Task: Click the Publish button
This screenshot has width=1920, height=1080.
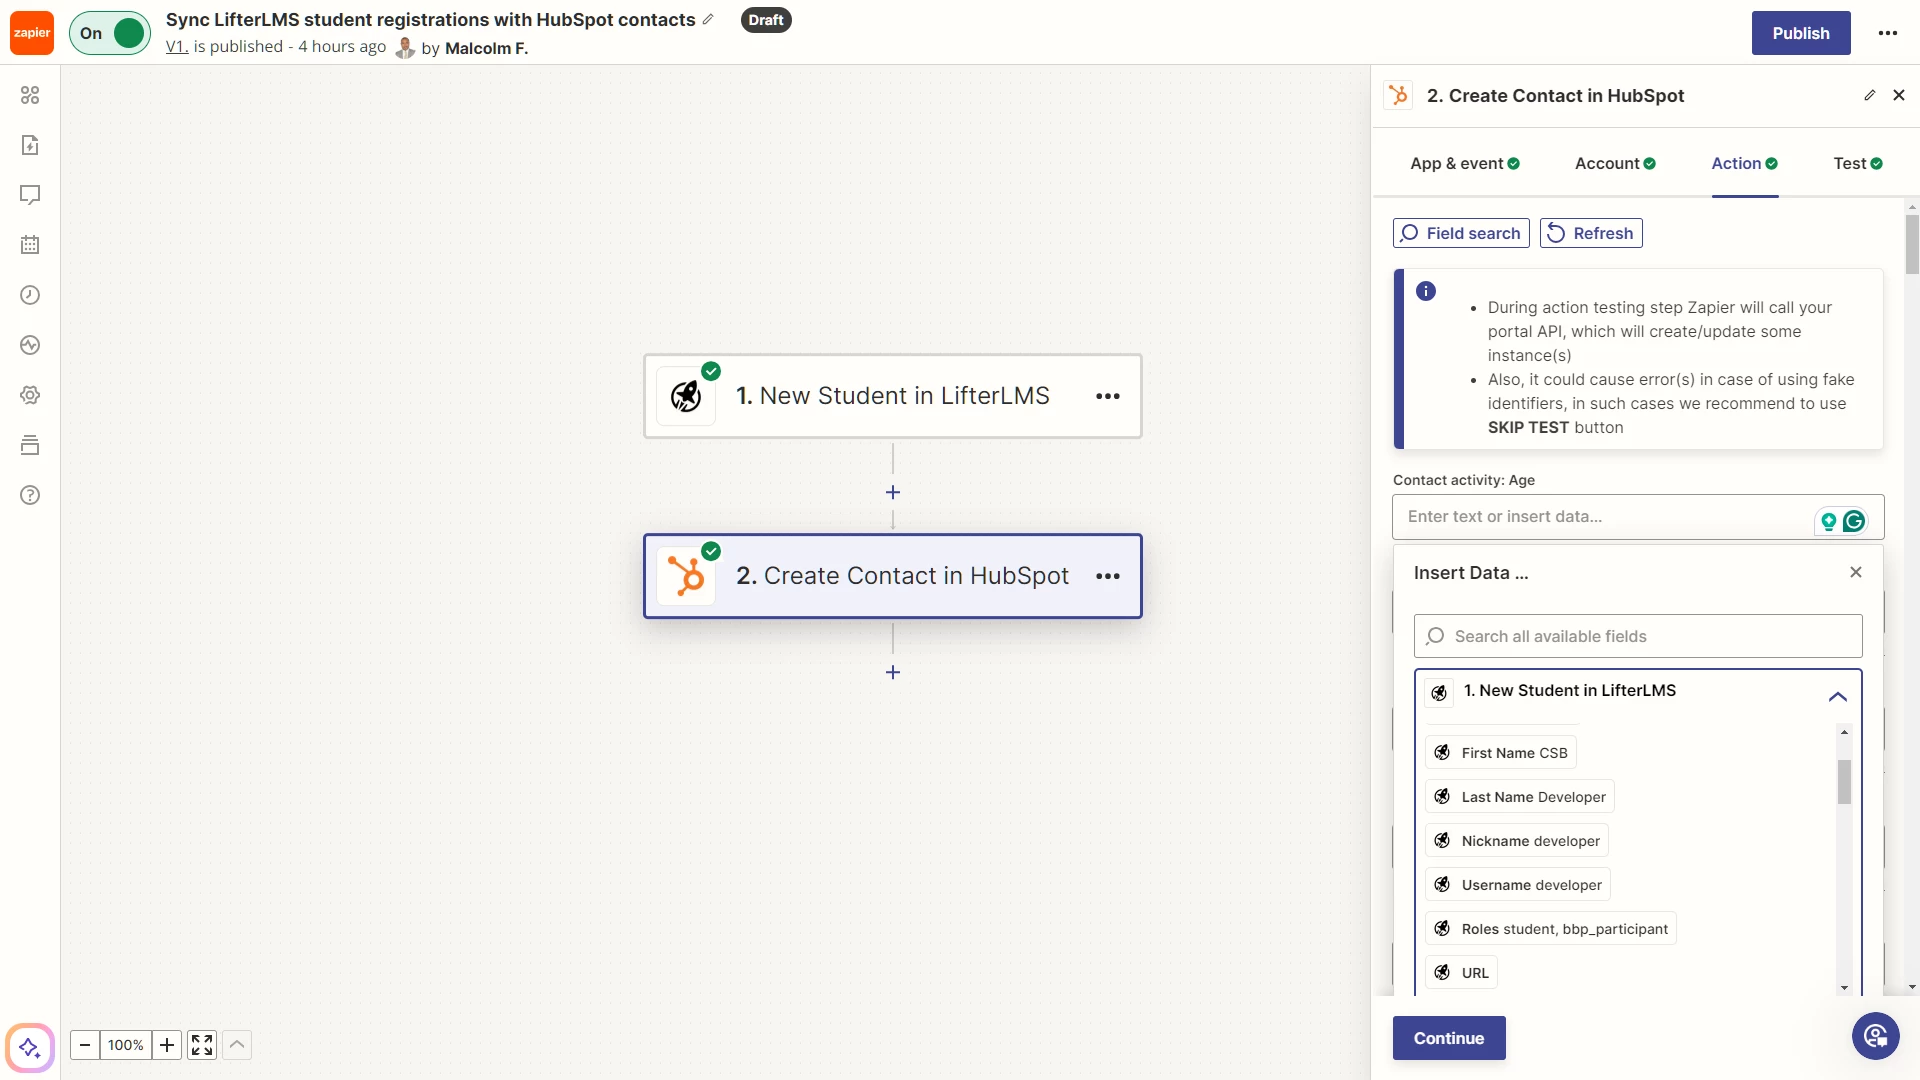Action: 1800,33
